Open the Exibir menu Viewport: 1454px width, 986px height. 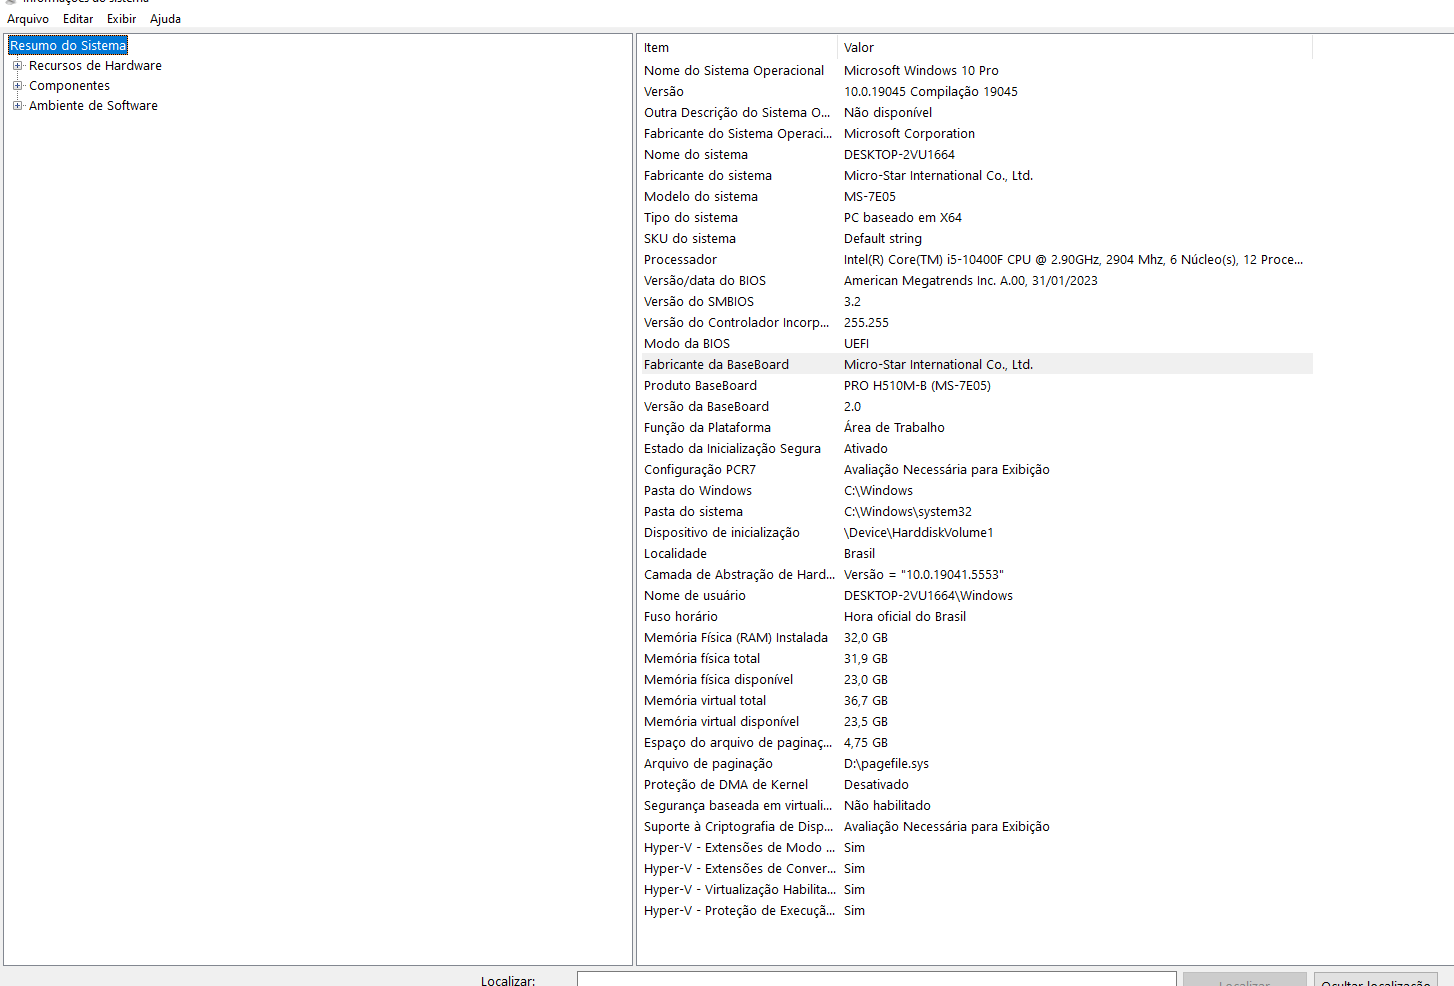click(122, 19)
